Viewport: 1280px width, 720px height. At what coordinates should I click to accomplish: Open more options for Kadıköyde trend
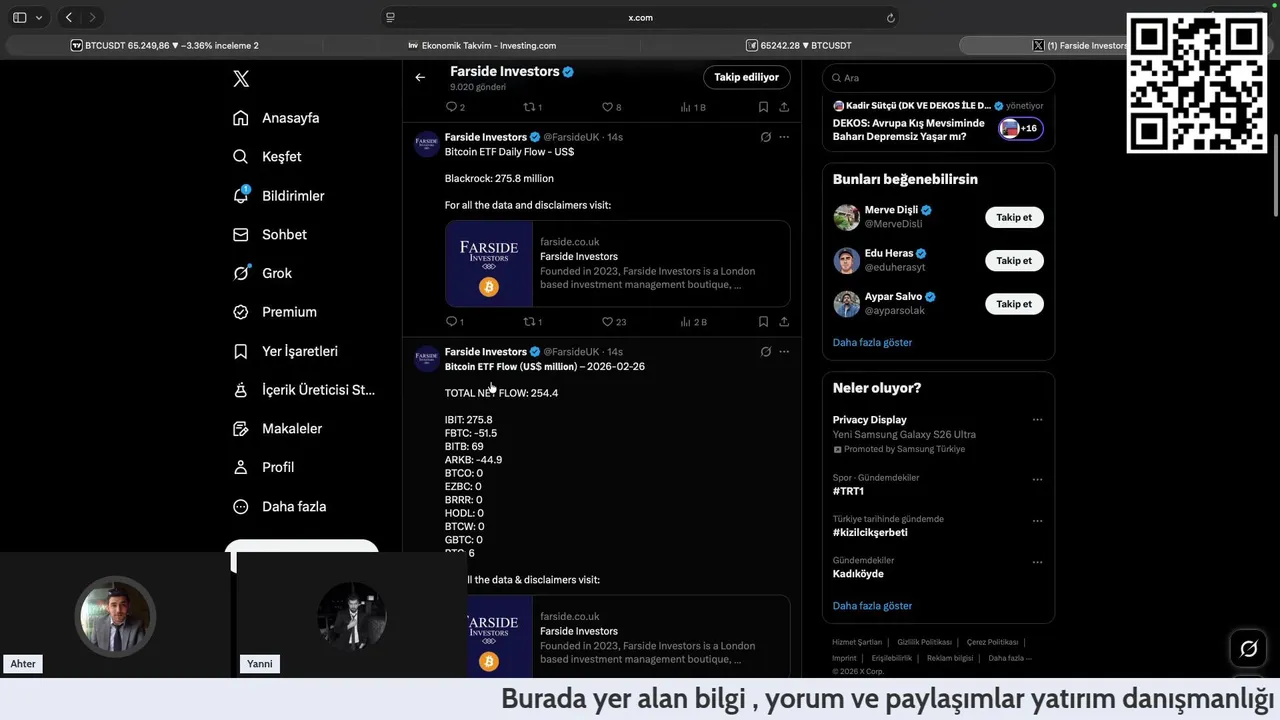point(1037,562)
